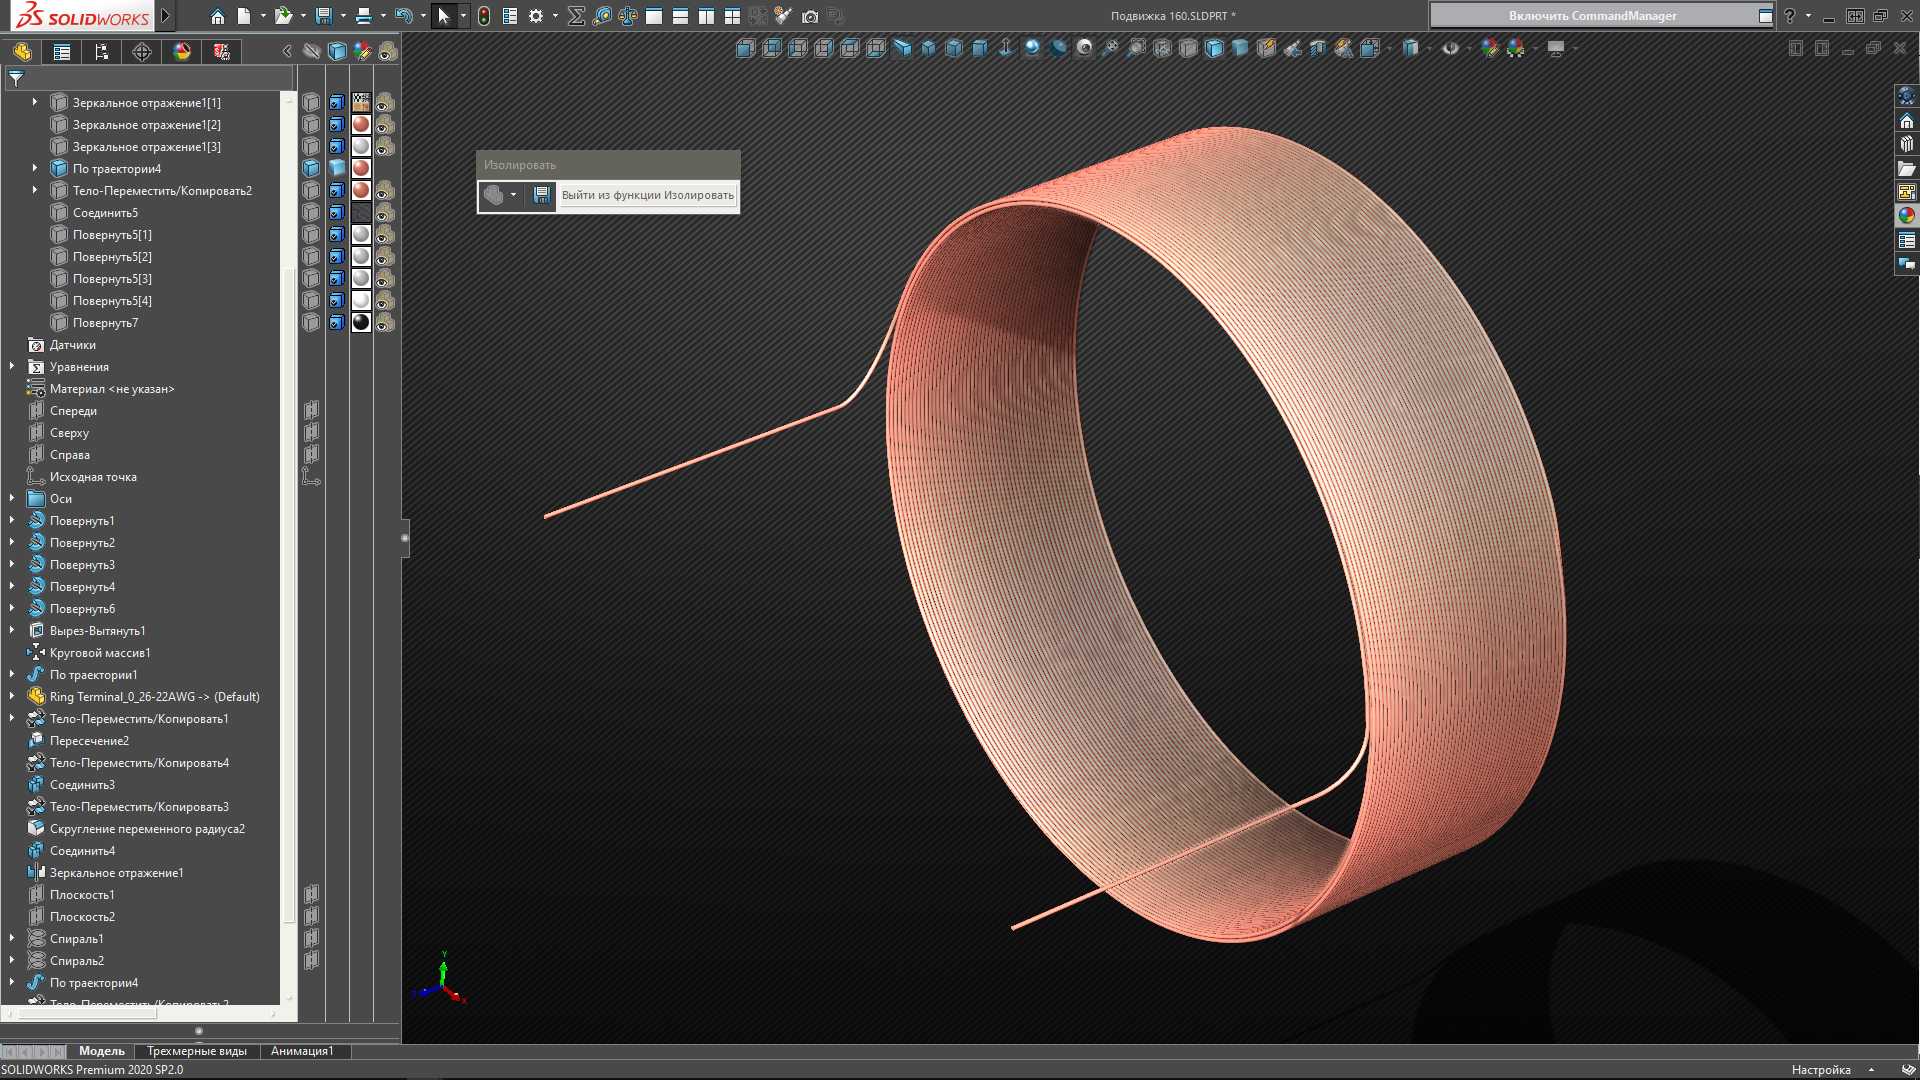Click the feature tree horizontal scrollbar

pyautogui.click(x=87, y=1013)
